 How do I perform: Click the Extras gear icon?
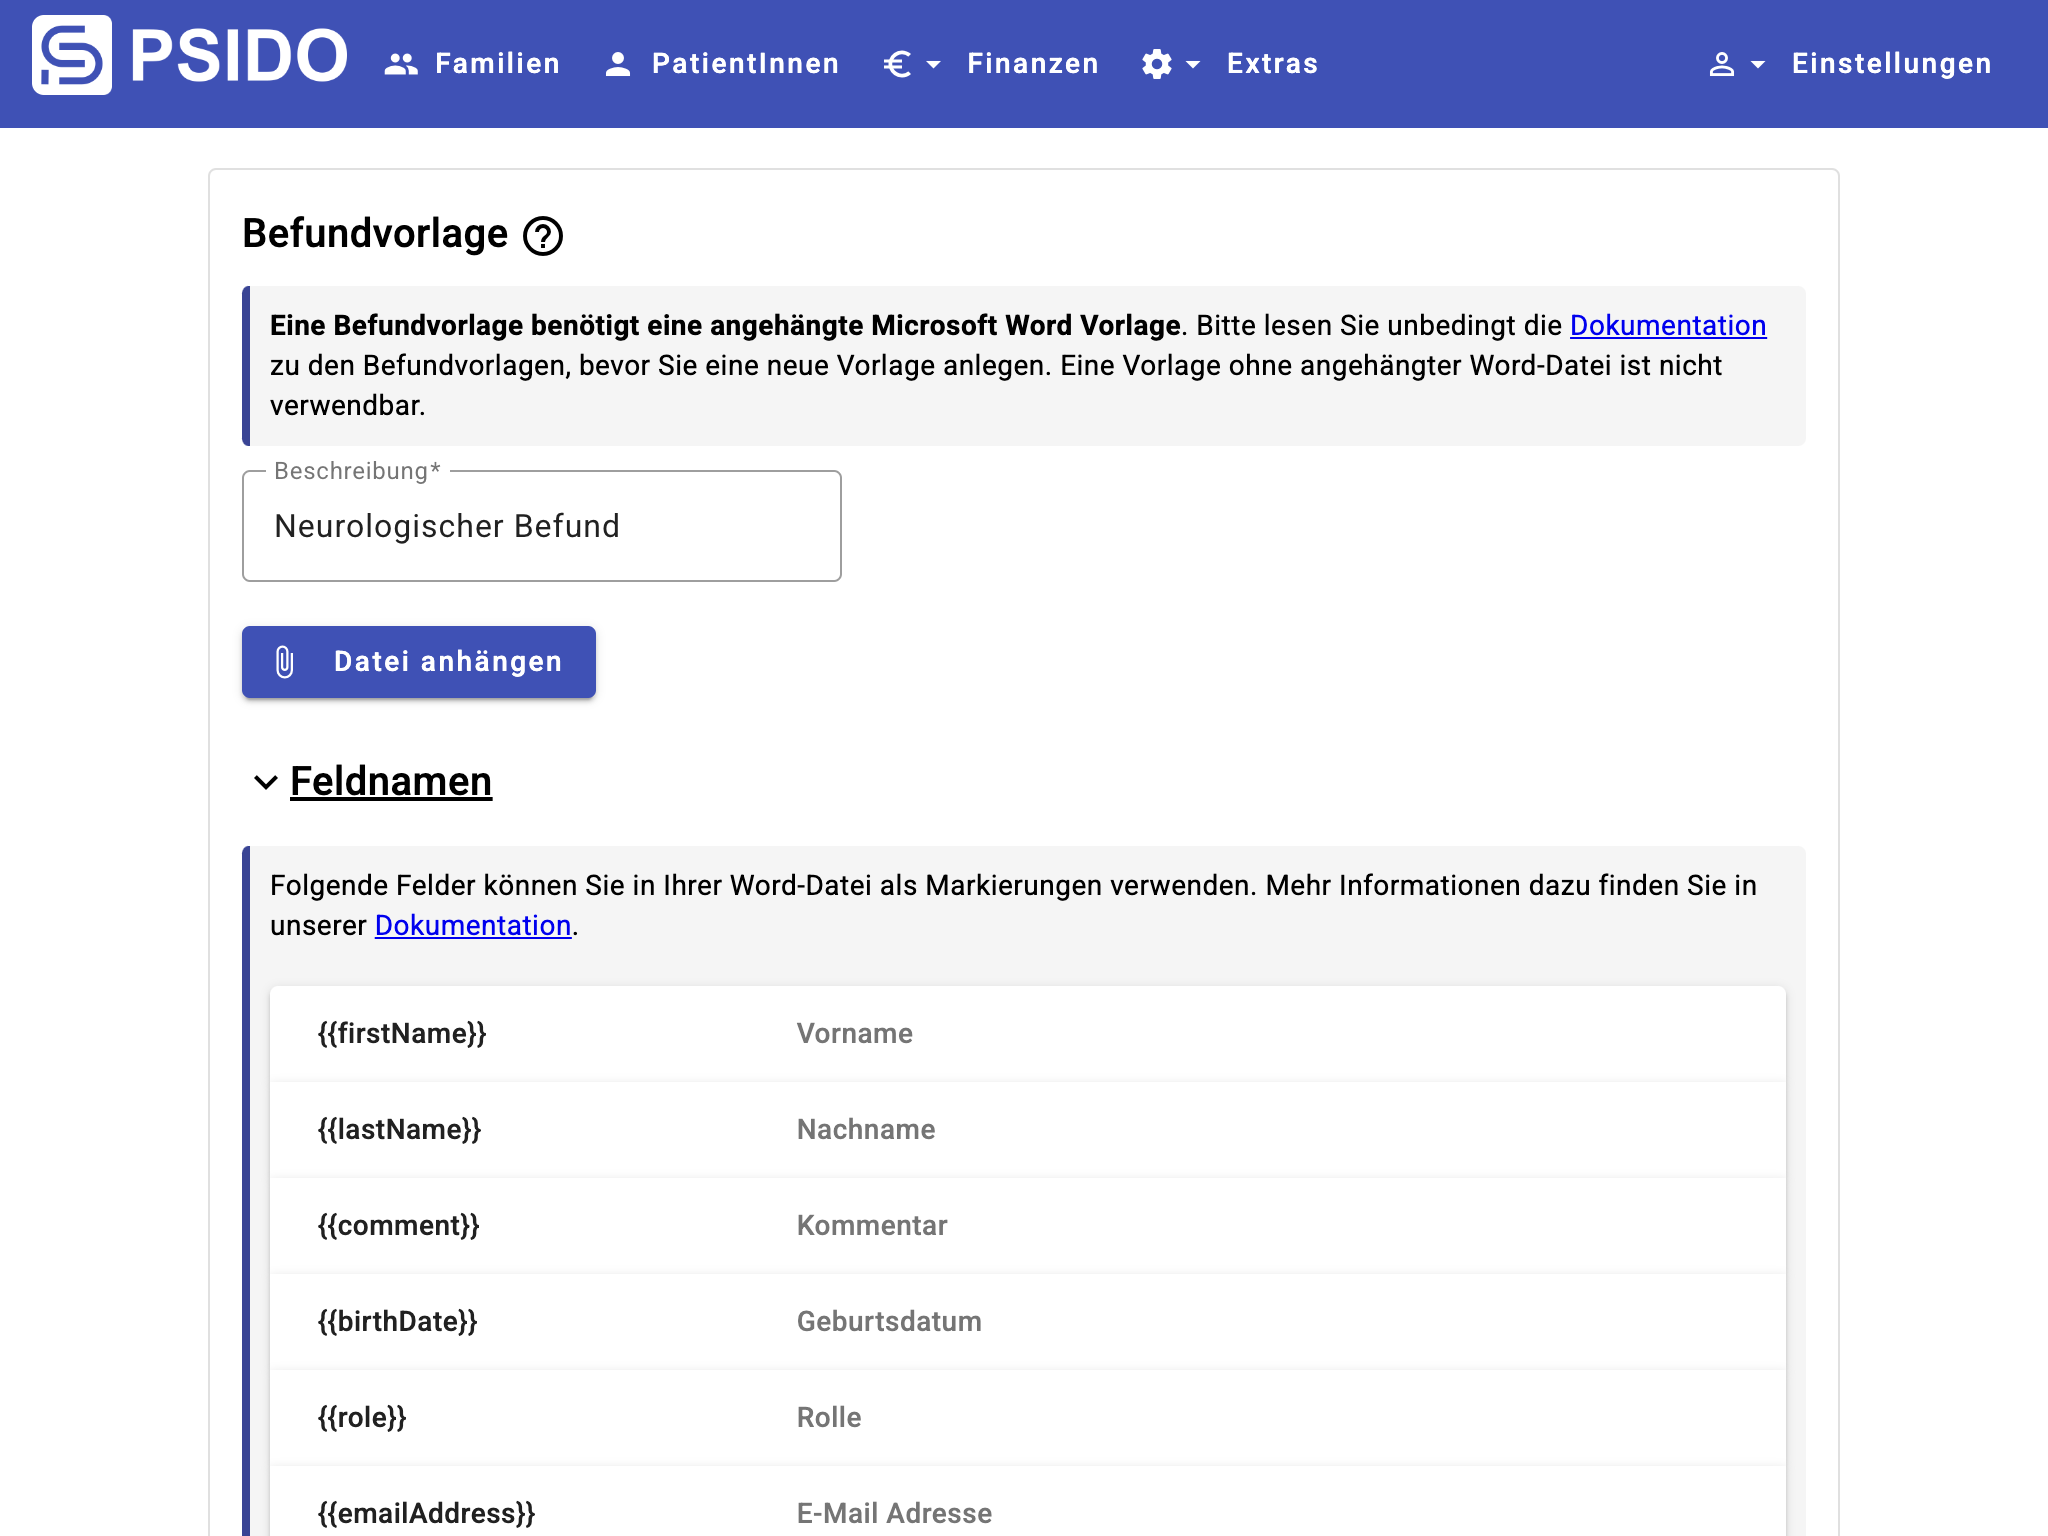pos(1157,64)
